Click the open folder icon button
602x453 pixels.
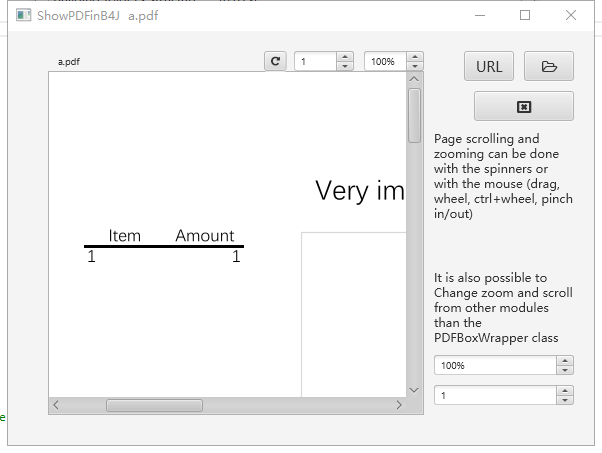[x=549, y=66]
